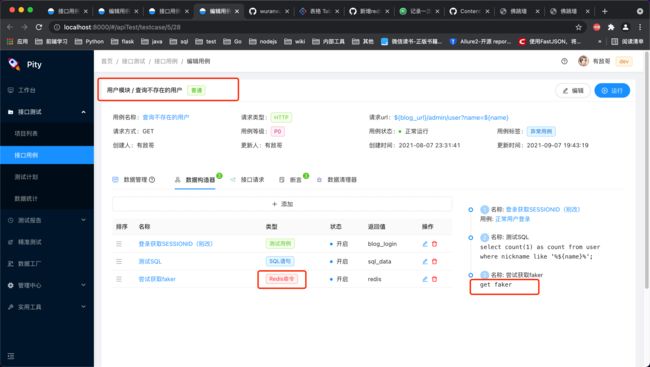Open the 登录获取SESSIONID link in the table

coord(175,244)
